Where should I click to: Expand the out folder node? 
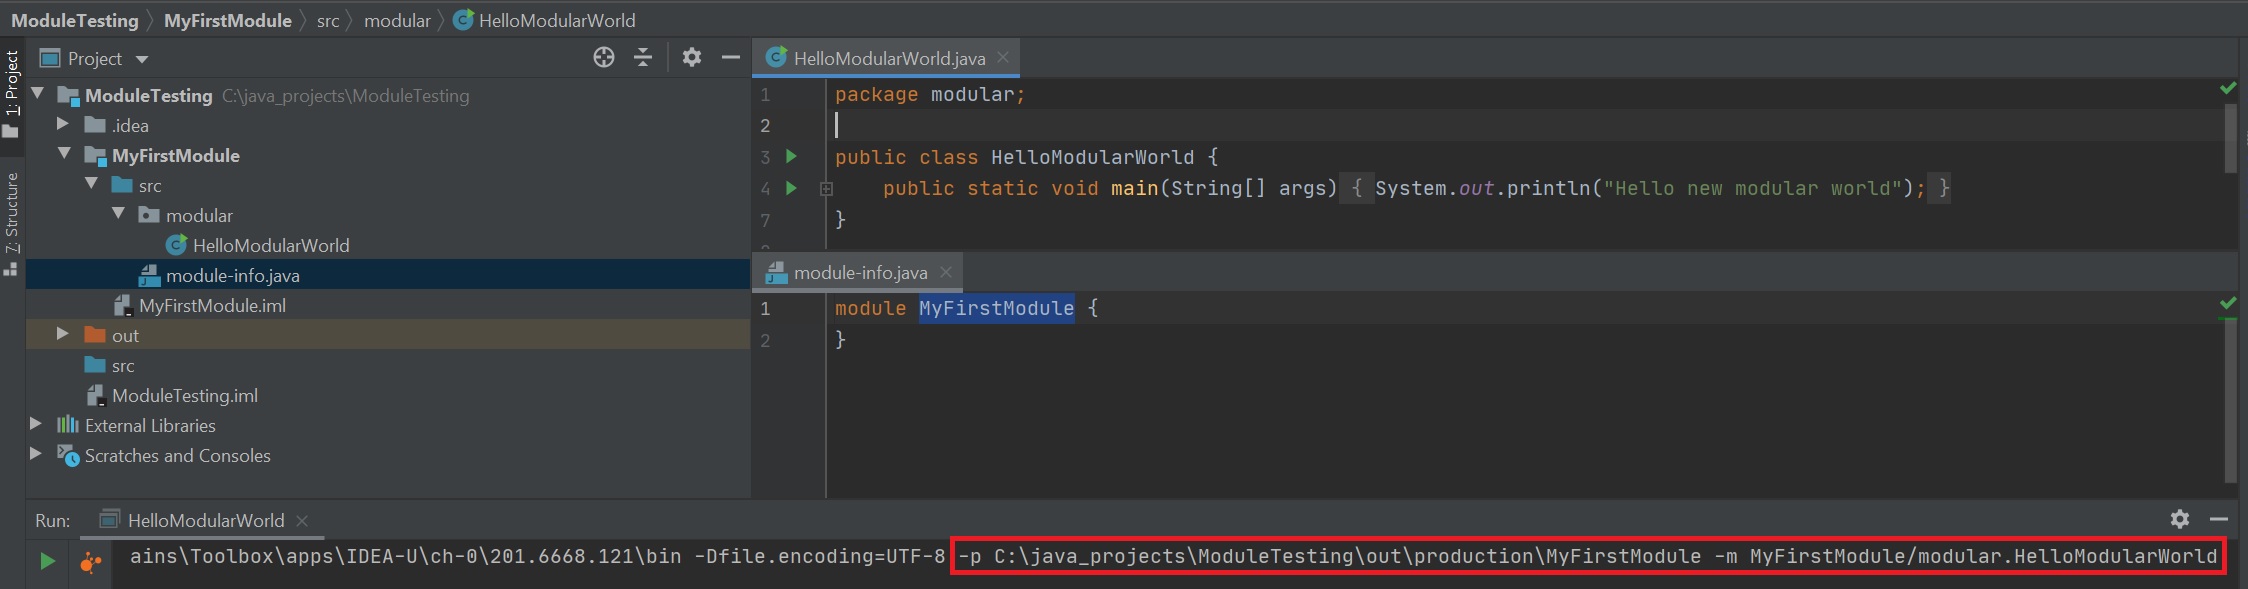[x=62, y=334]
